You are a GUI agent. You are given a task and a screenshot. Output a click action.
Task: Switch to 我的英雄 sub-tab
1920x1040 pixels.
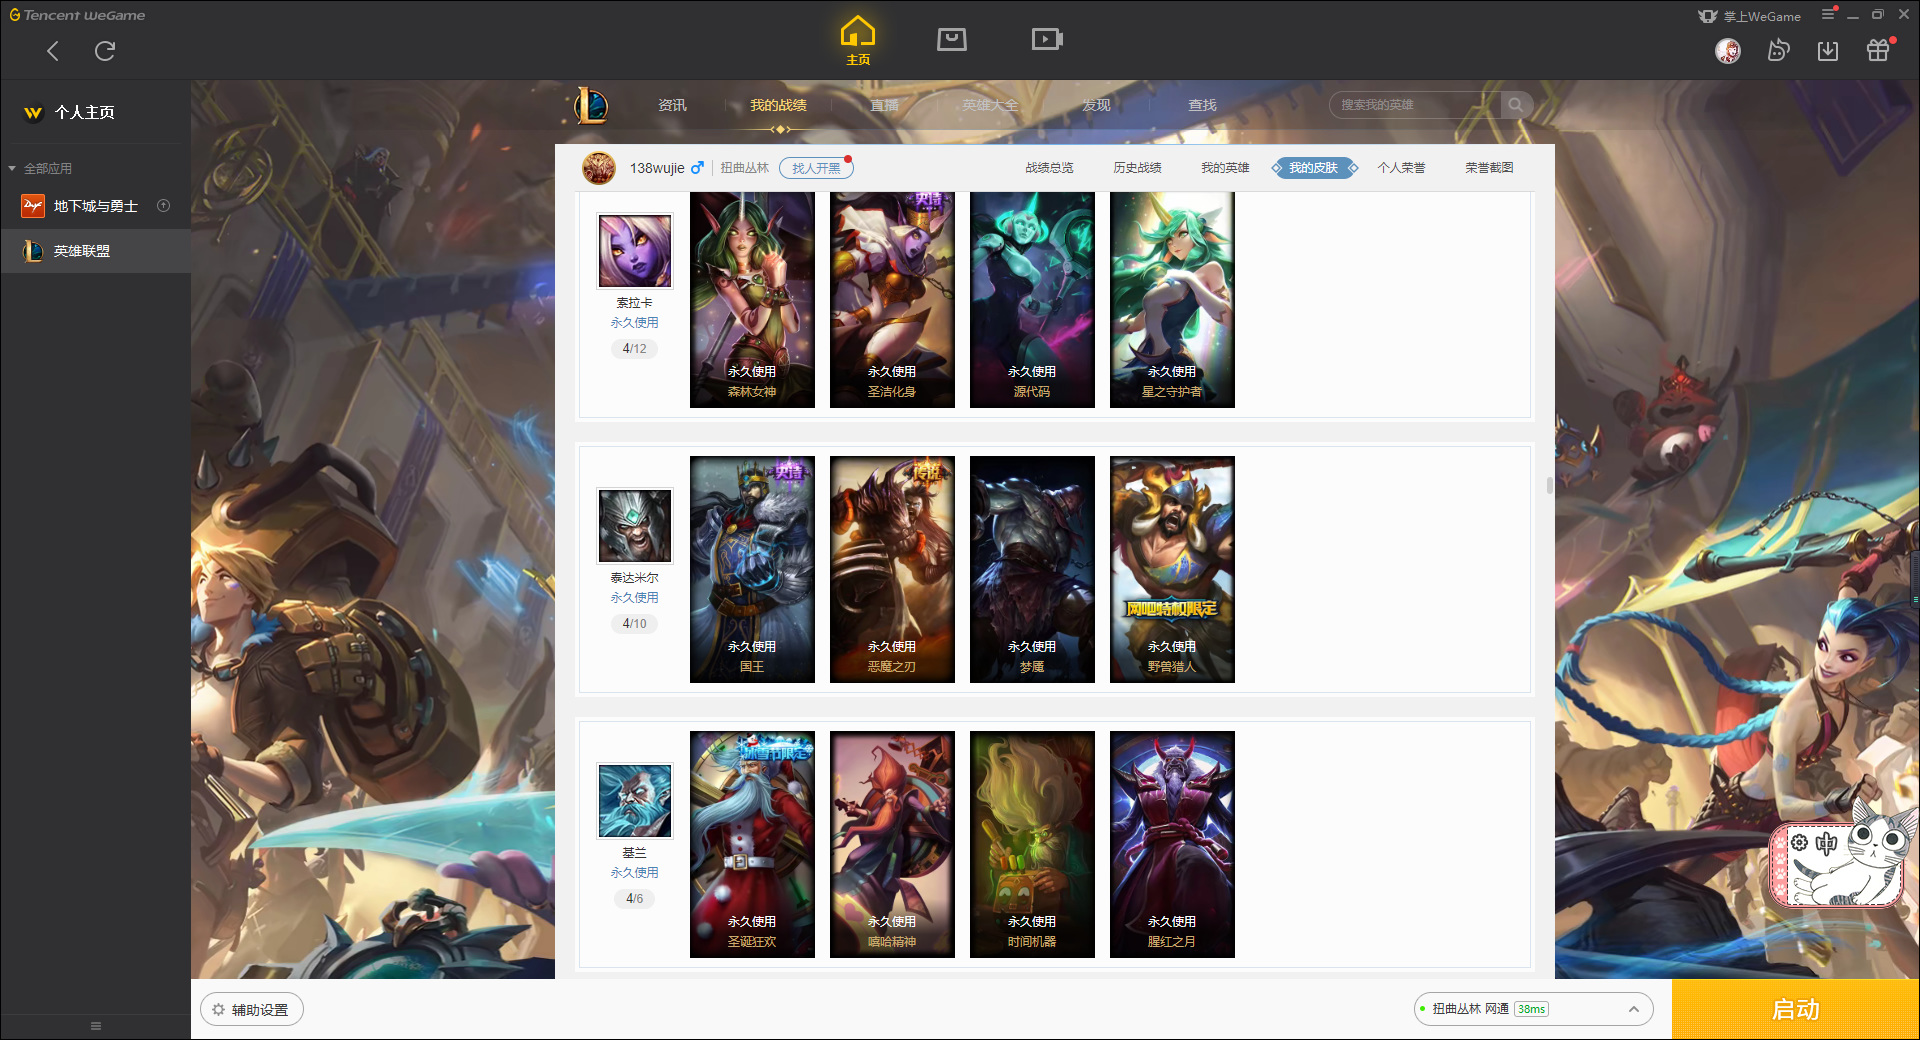pyautogui.click(x=1225, y=168)
